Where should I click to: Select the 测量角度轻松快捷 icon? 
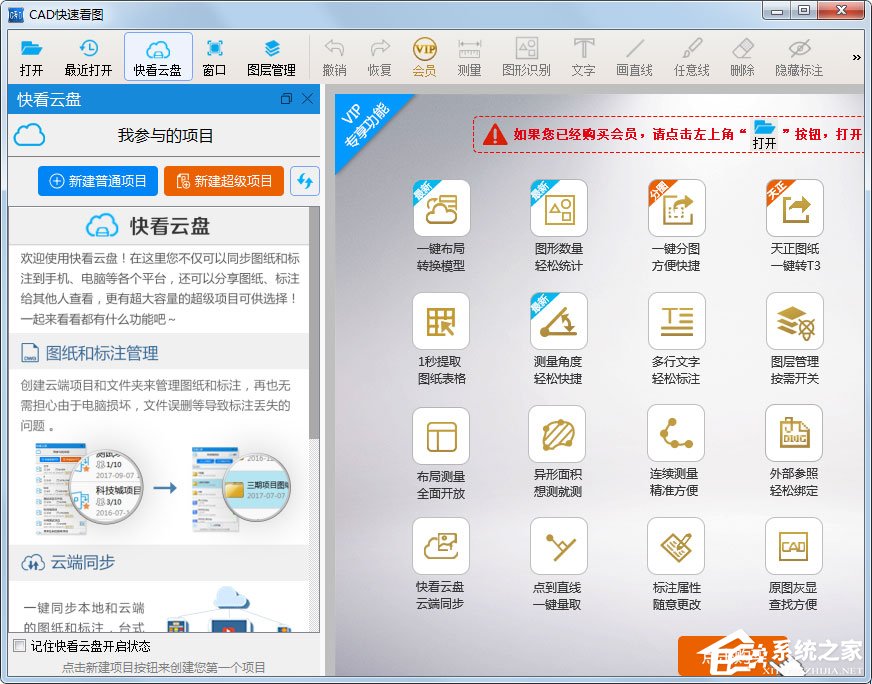558,320
